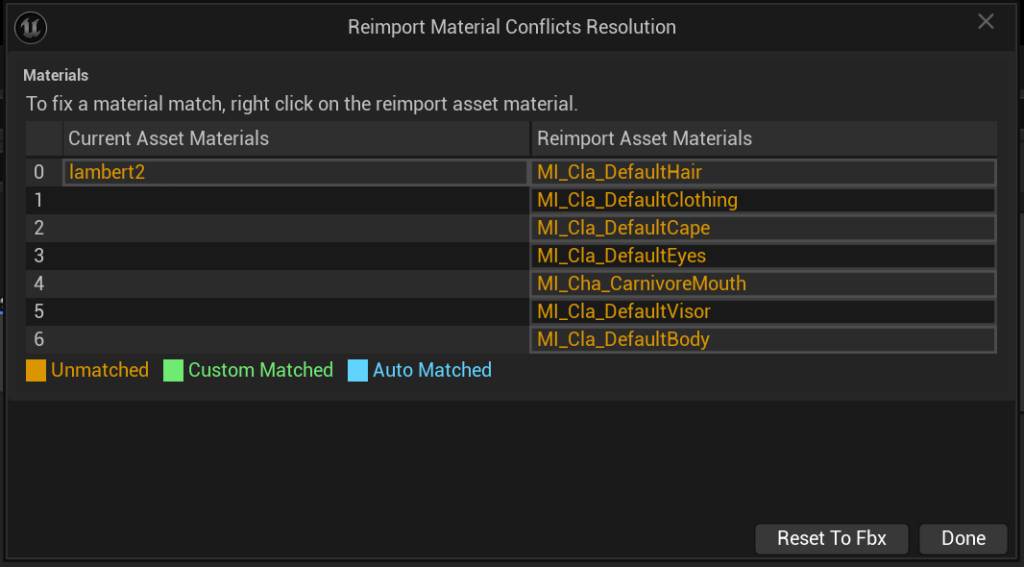Click the Reimport Asset Materials column header
The width and height of the screenshot is (1024, 567).
click(763, 138)
